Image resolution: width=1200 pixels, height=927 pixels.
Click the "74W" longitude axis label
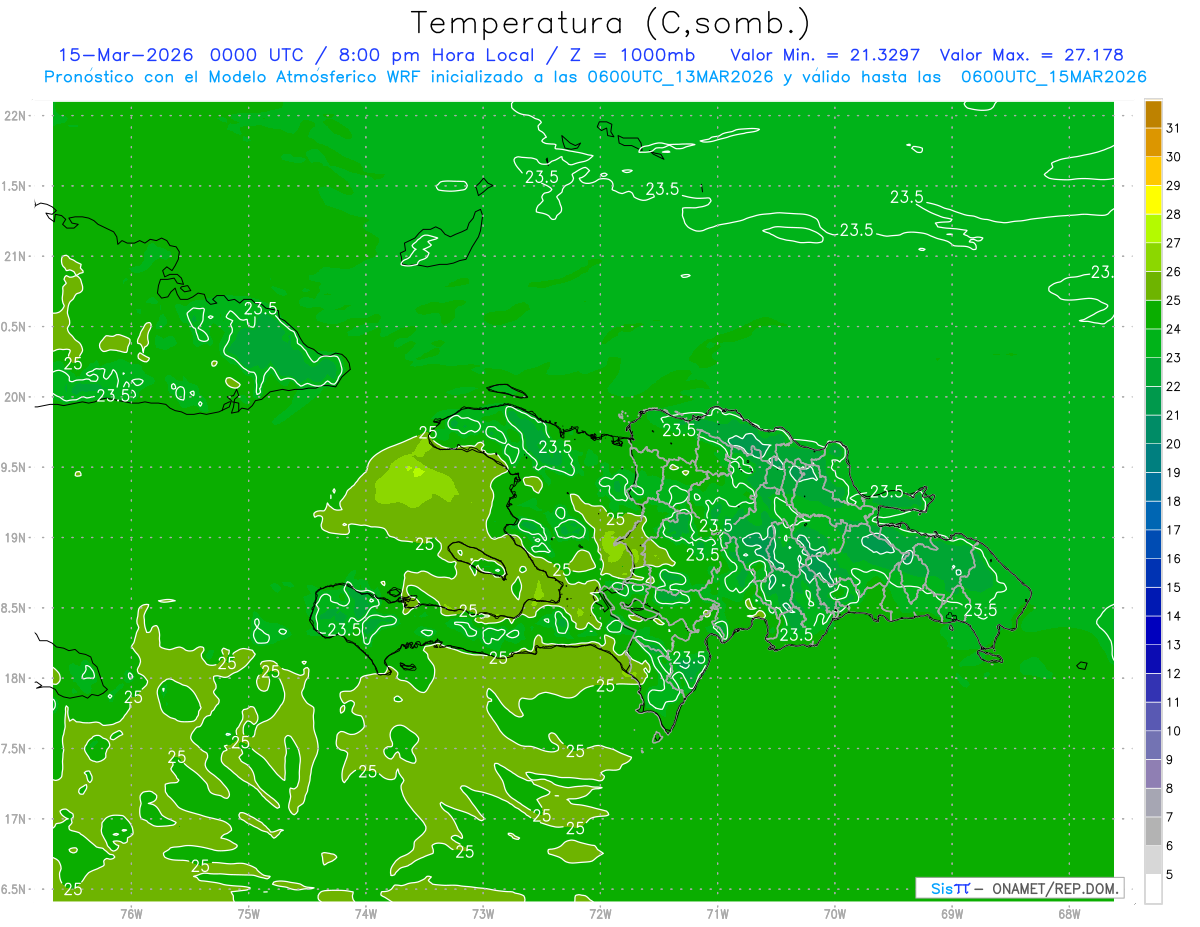pyautogui.click(x=366, y=913)
